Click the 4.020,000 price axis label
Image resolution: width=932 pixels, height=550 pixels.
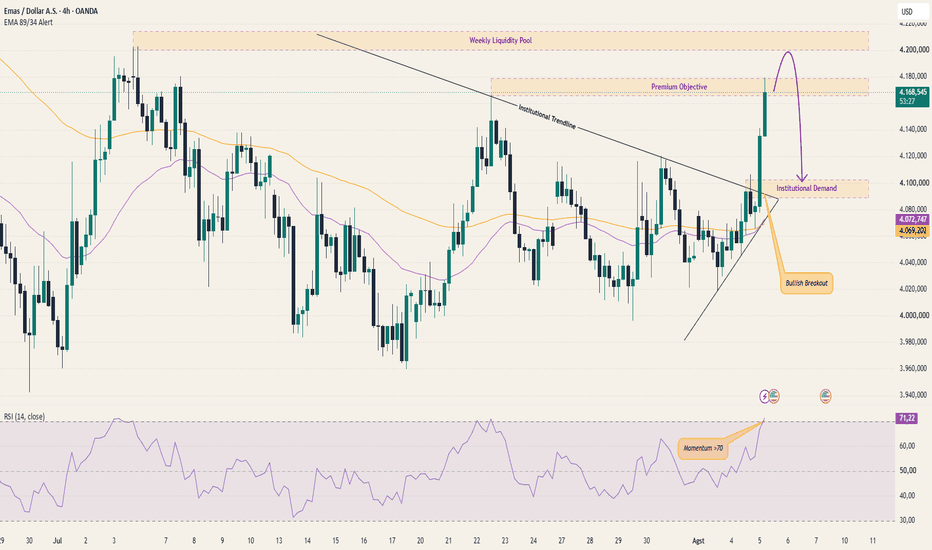point(913,289)
